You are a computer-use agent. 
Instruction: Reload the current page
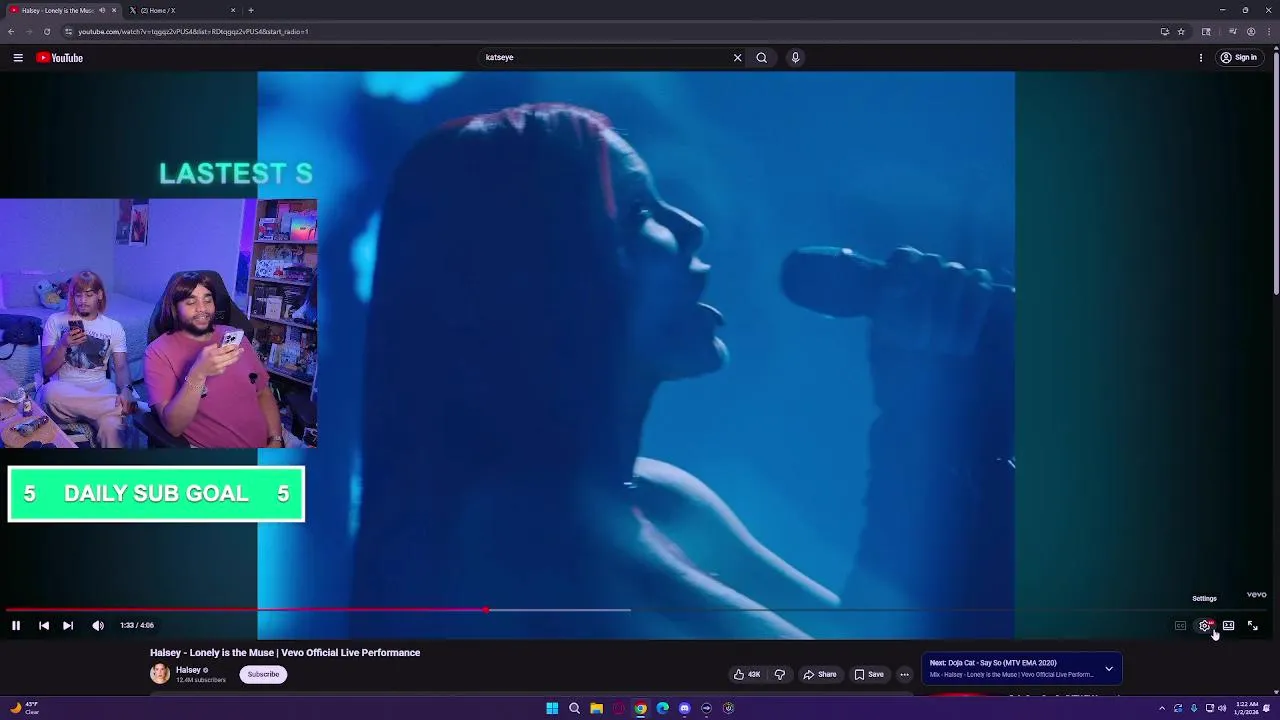point(46,31)
